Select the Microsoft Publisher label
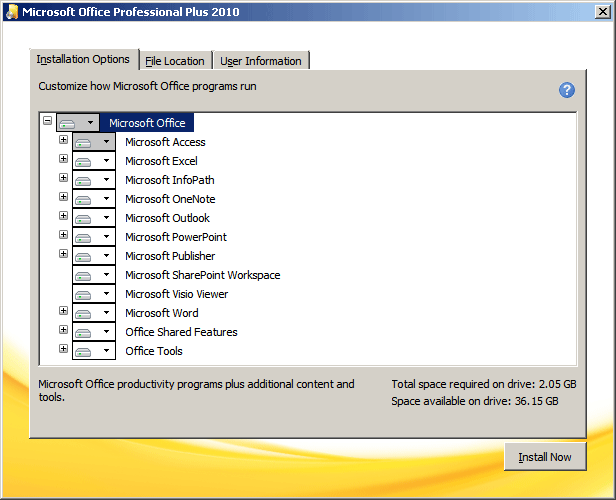Viewport: 616px width, 500px height. point(170,256)
